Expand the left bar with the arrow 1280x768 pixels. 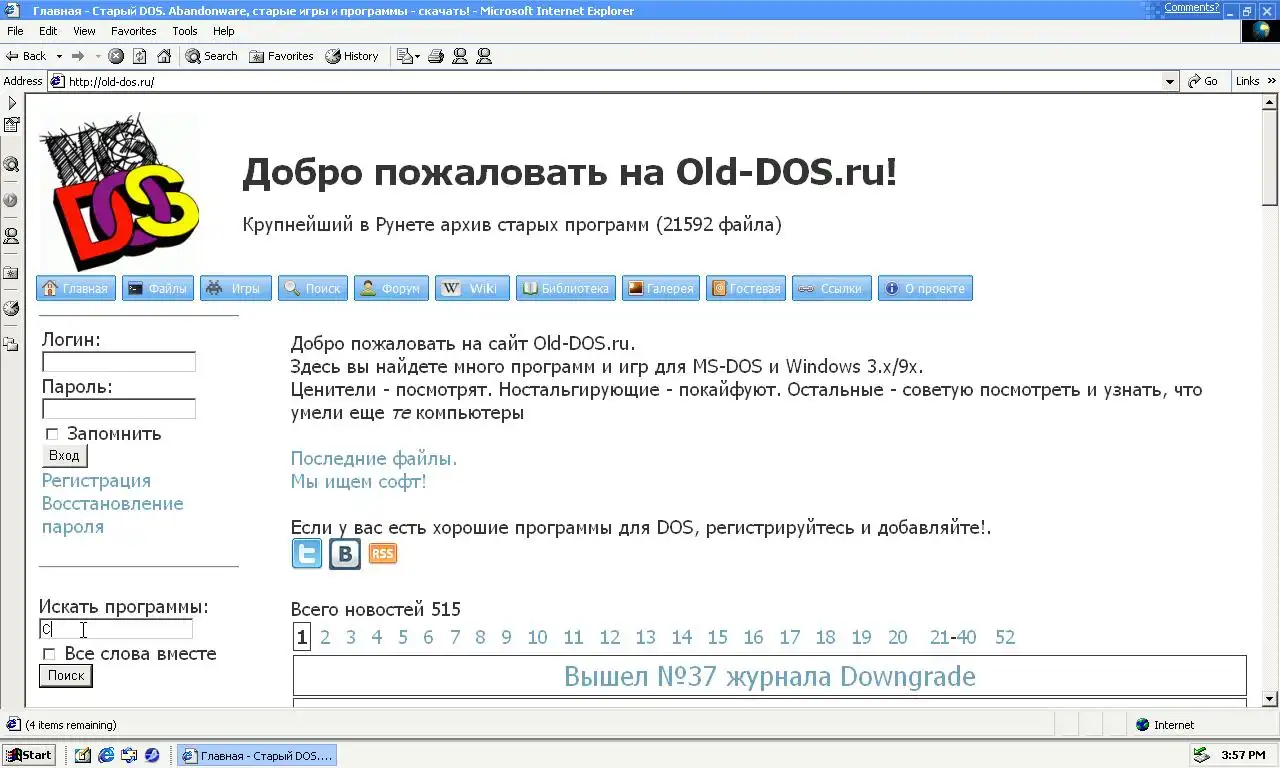pos(11,103)
